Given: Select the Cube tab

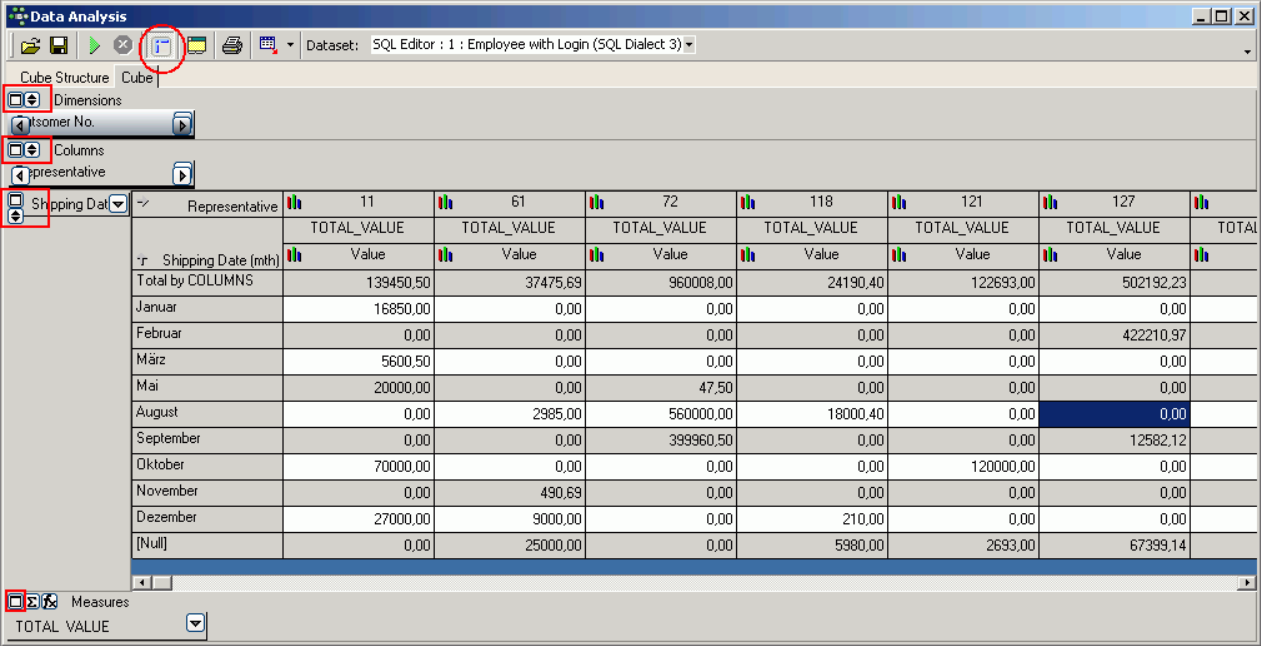Looking at the screenshot, I should click(137, 78).
